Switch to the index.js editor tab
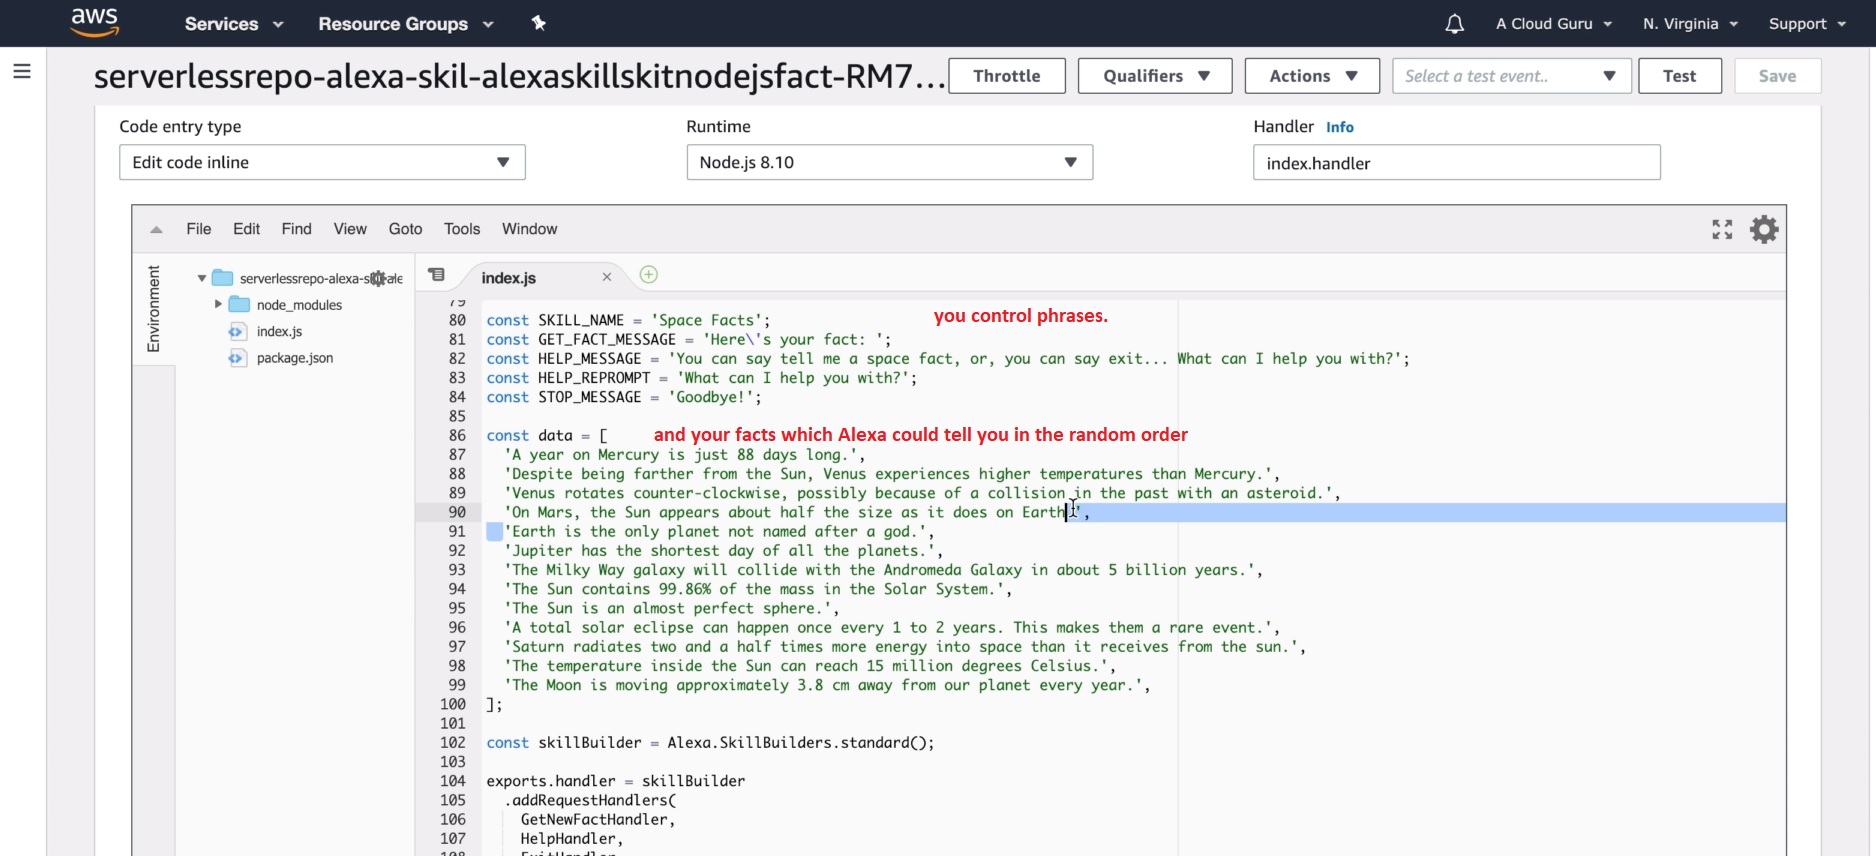 509,278
